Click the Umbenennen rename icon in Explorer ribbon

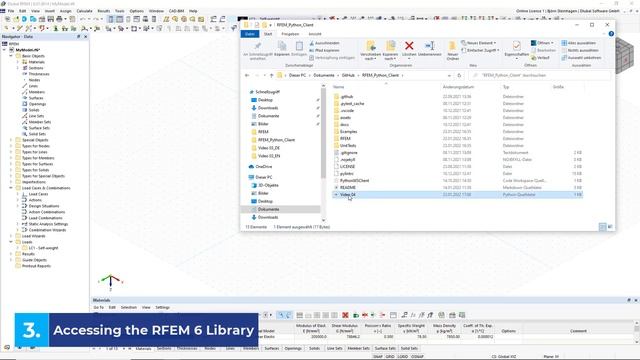429,46
